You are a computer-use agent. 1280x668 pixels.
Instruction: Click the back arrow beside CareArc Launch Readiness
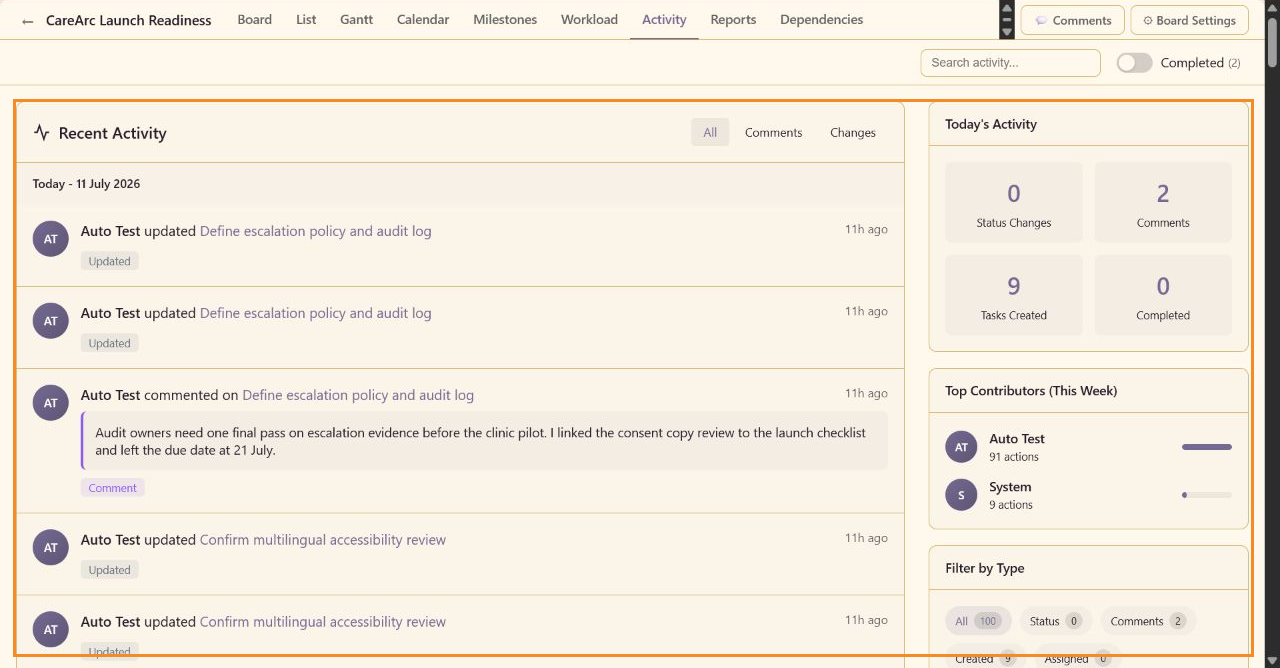point(27,21)
